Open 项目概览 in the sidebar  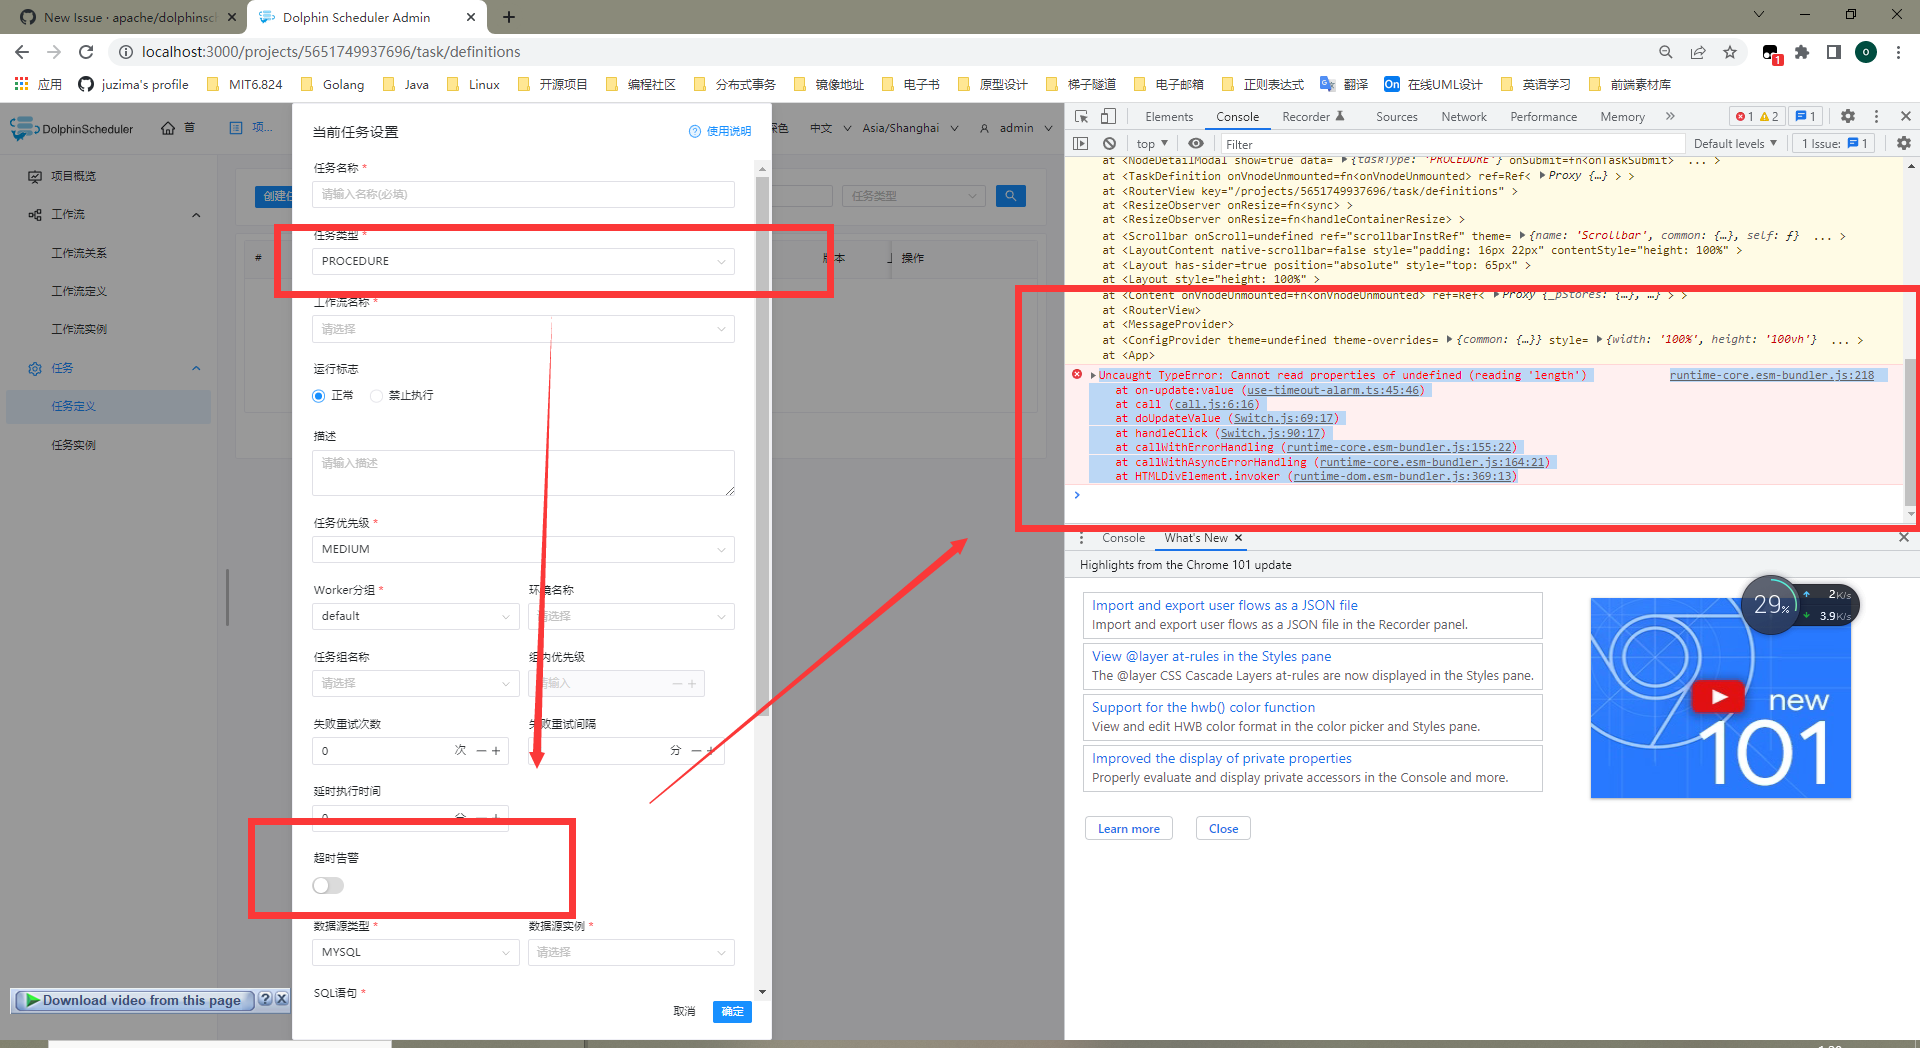pyautogui.click(x=74, y=176)
